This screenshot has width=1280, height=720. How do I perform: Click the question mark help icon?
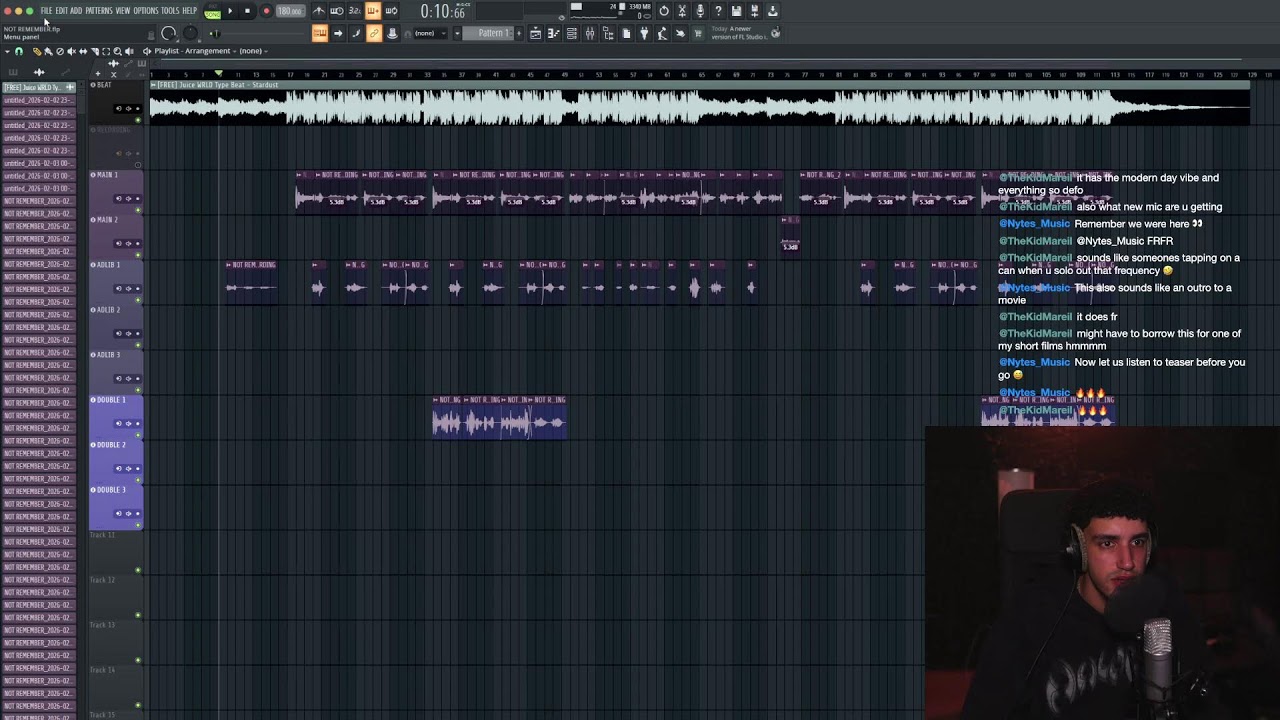coord(718,11)
